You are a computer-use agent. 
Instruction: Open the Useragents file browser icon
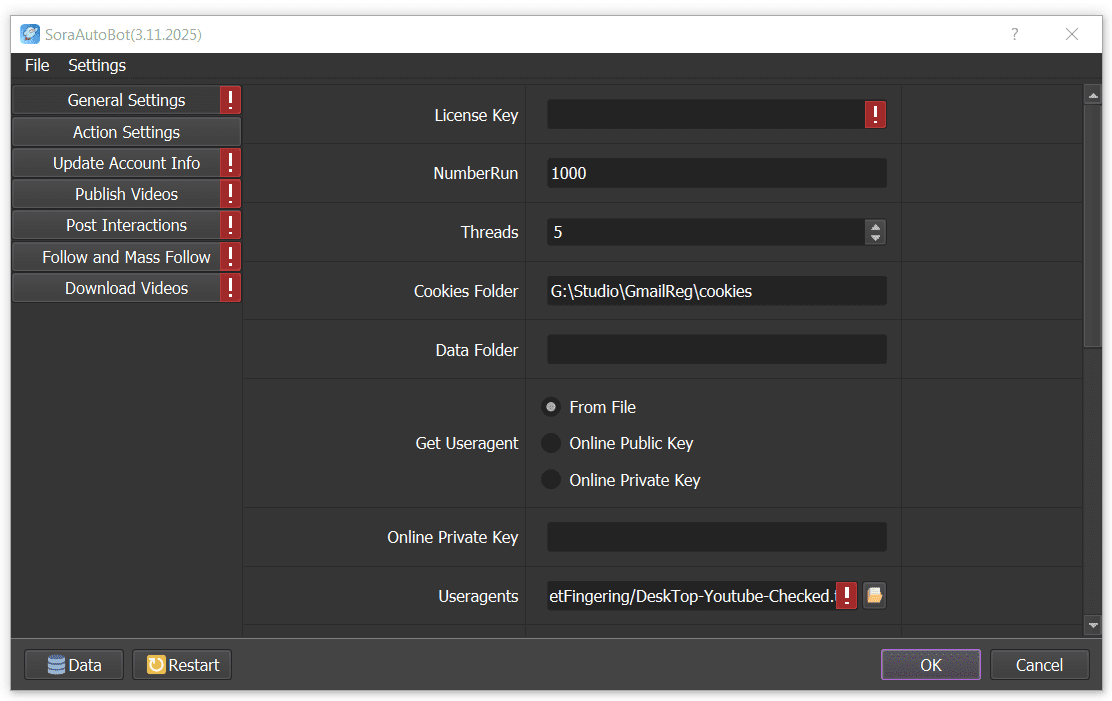[873, 595]
